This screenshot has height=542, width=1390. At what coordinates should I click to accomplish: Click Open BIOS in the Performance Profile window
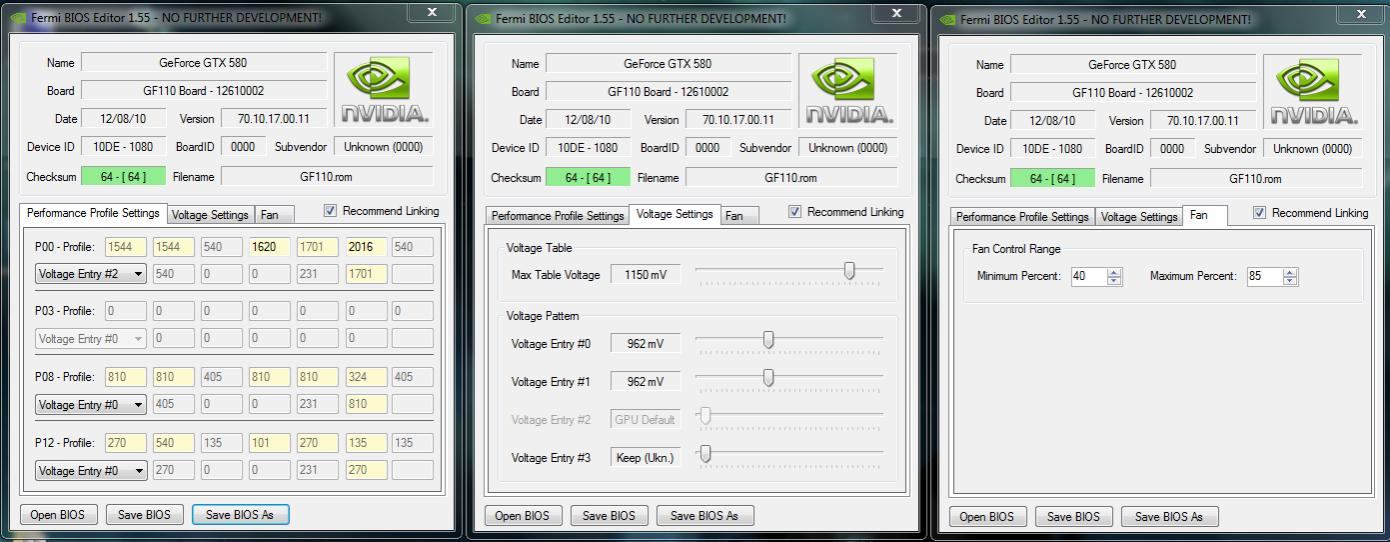click(59, 515)
